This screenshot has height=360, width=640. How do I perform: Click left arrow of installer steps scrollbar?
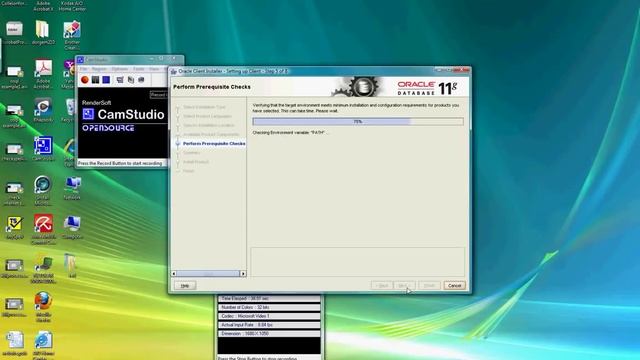174,273
